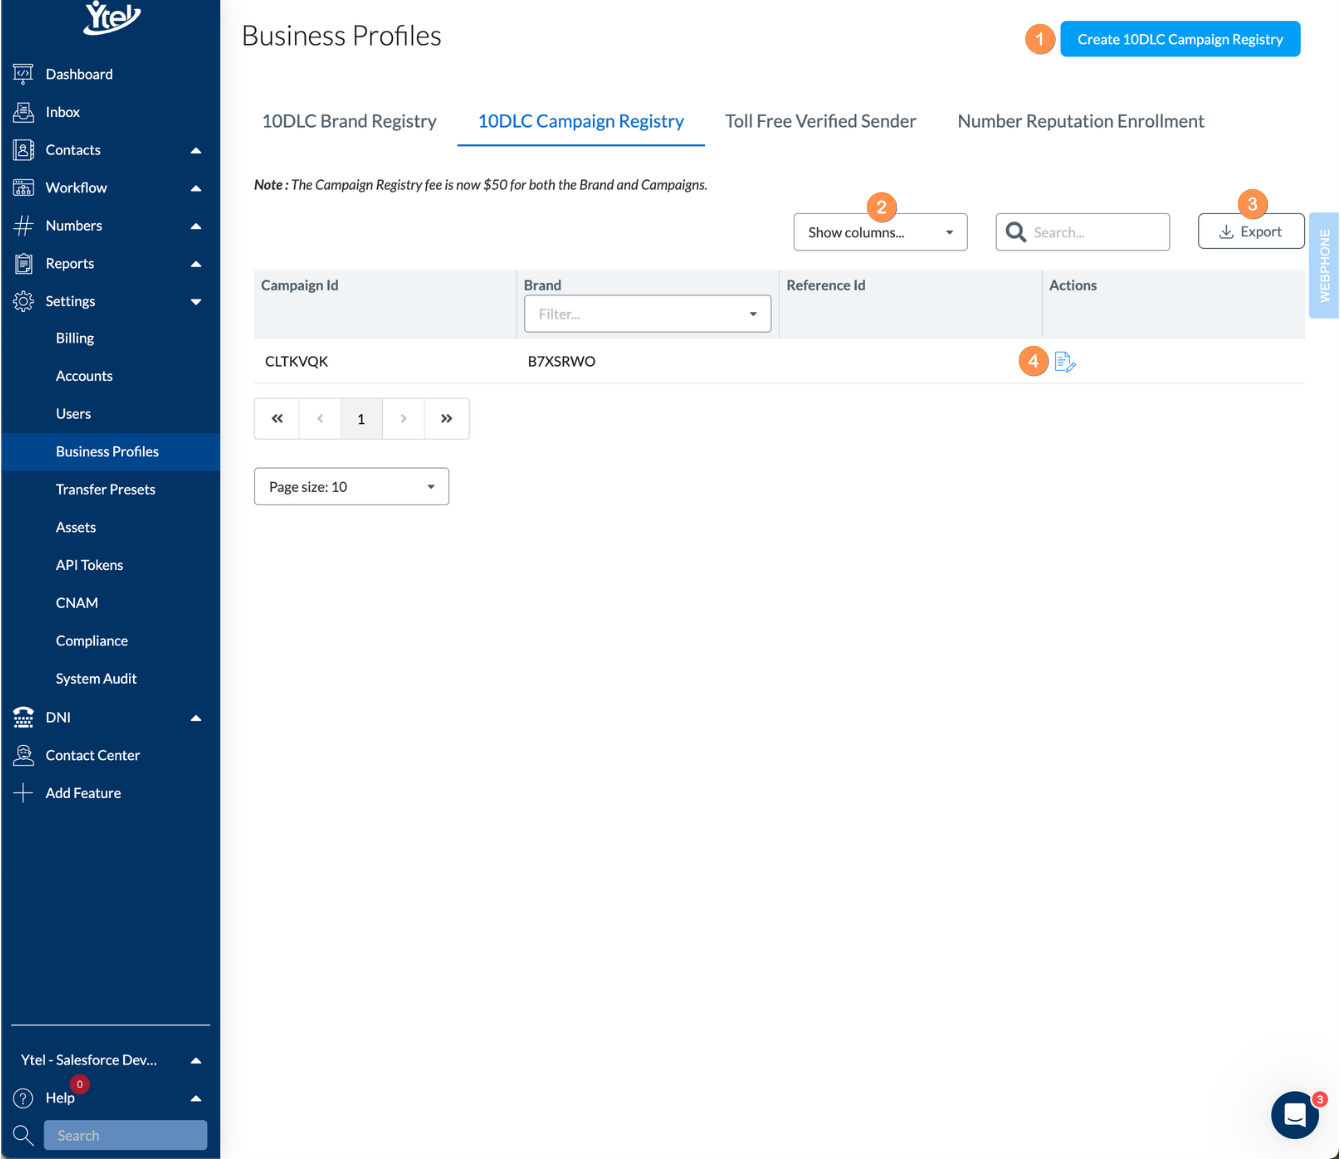Go to first page of results

click(x=277, y=419)
